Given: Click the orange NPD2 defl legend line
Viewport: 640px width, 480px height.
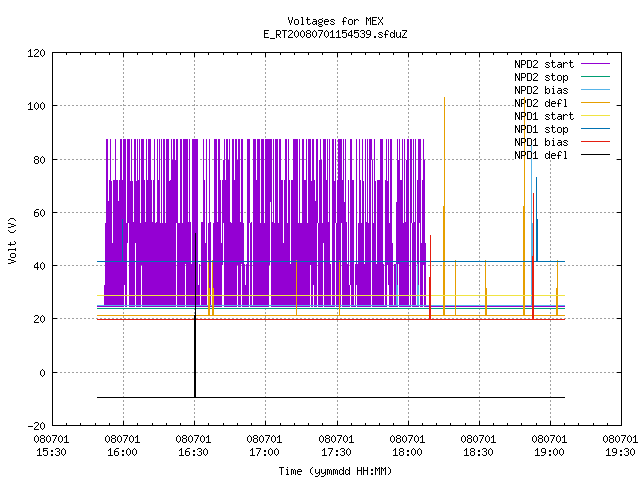Looking at the screenshot, I should [x=595, y=103].
